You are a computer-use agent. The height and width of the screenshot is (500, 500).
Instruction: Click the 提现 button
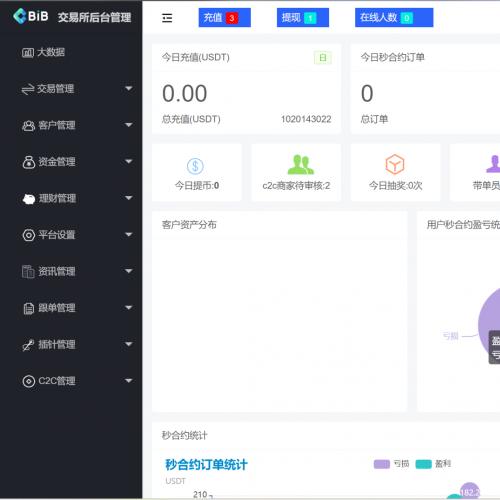click(x=303, y=18)
